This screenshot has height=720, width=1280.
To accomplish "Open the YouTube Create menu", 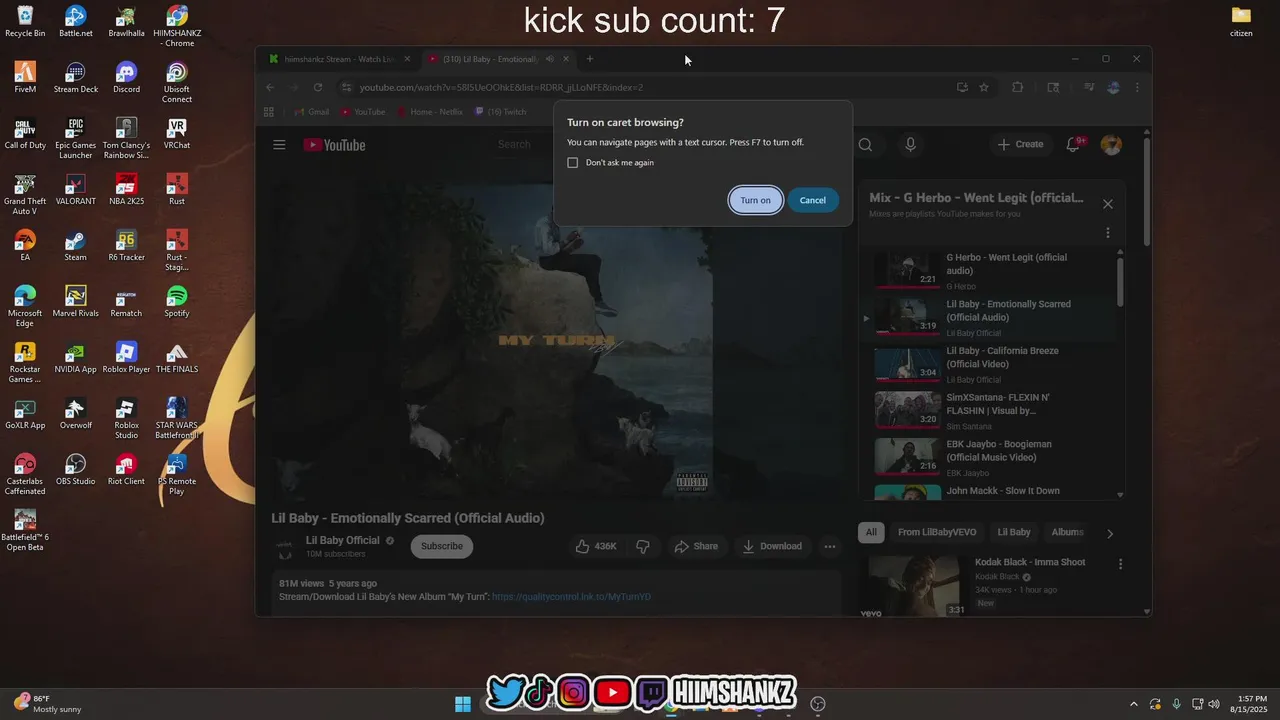I will (x=1020, y=144).
